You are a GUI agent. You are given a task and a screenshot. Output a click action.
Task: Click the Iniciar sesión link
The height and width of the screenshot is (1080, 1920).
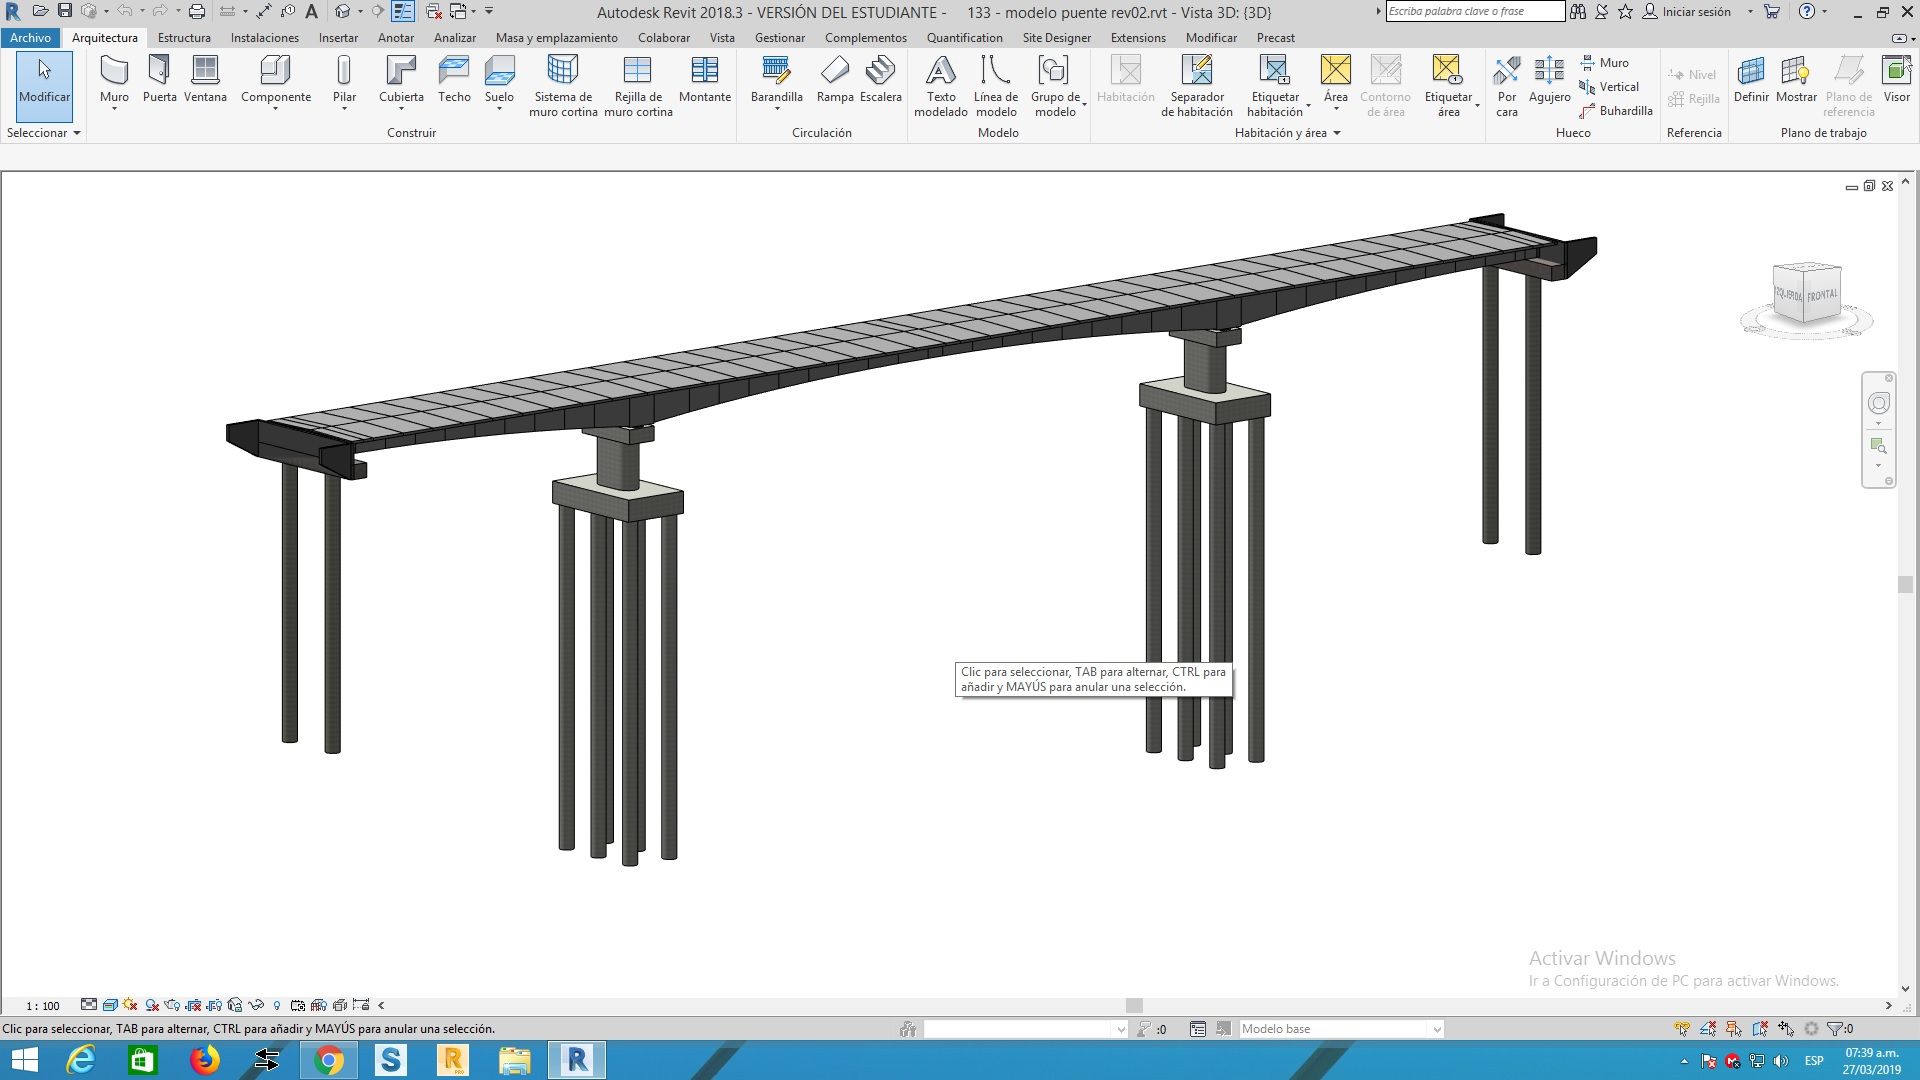[1698, 12]
